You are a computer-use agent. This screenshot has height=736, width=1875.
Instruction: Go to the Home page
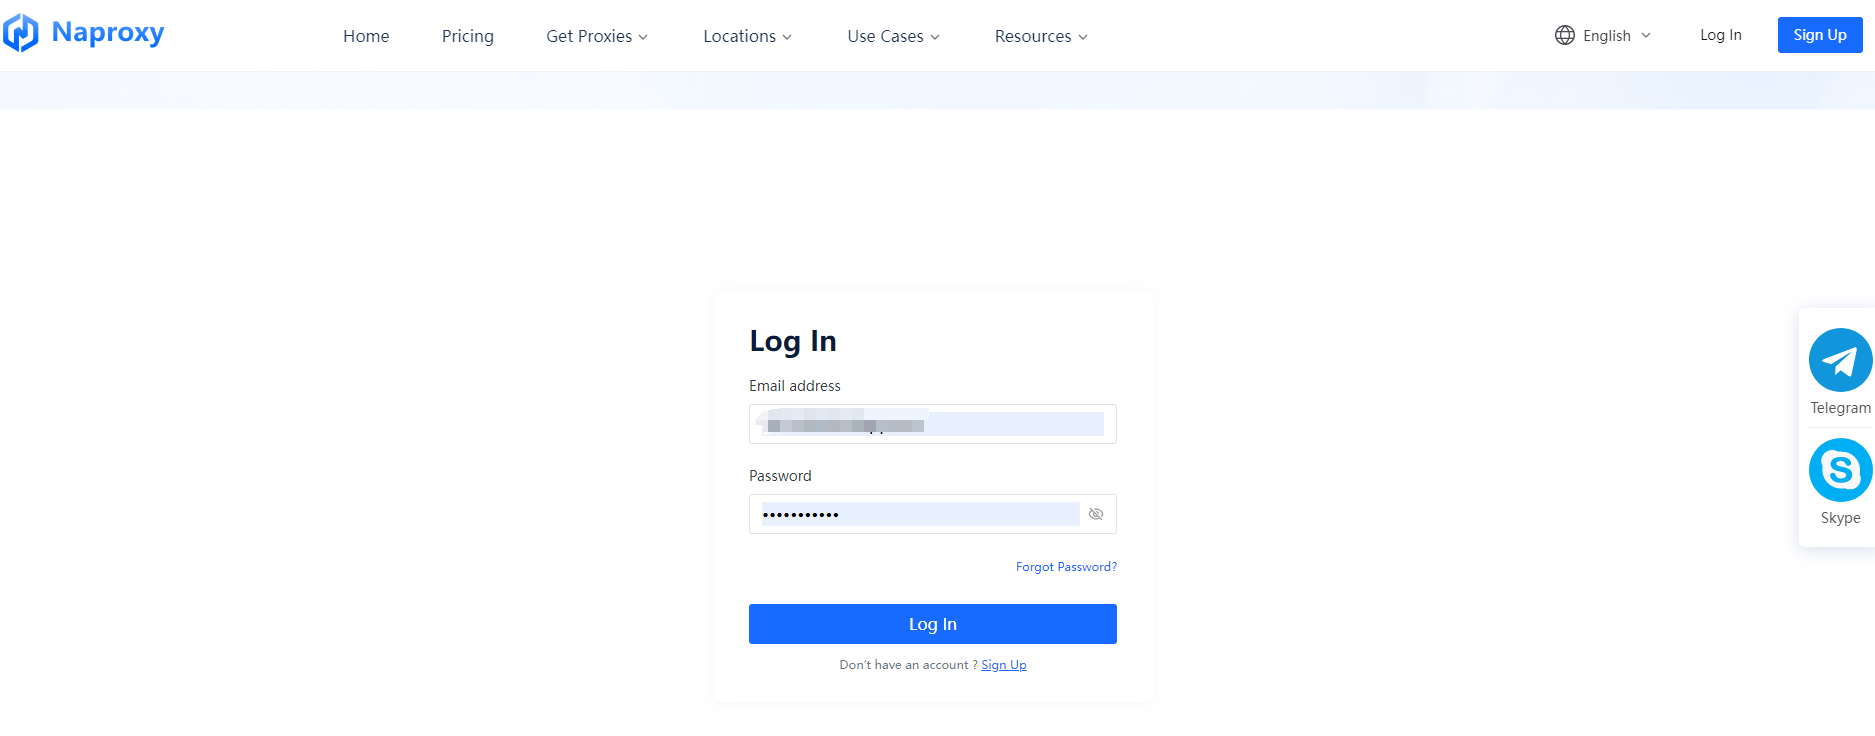[x=366, y=36]
